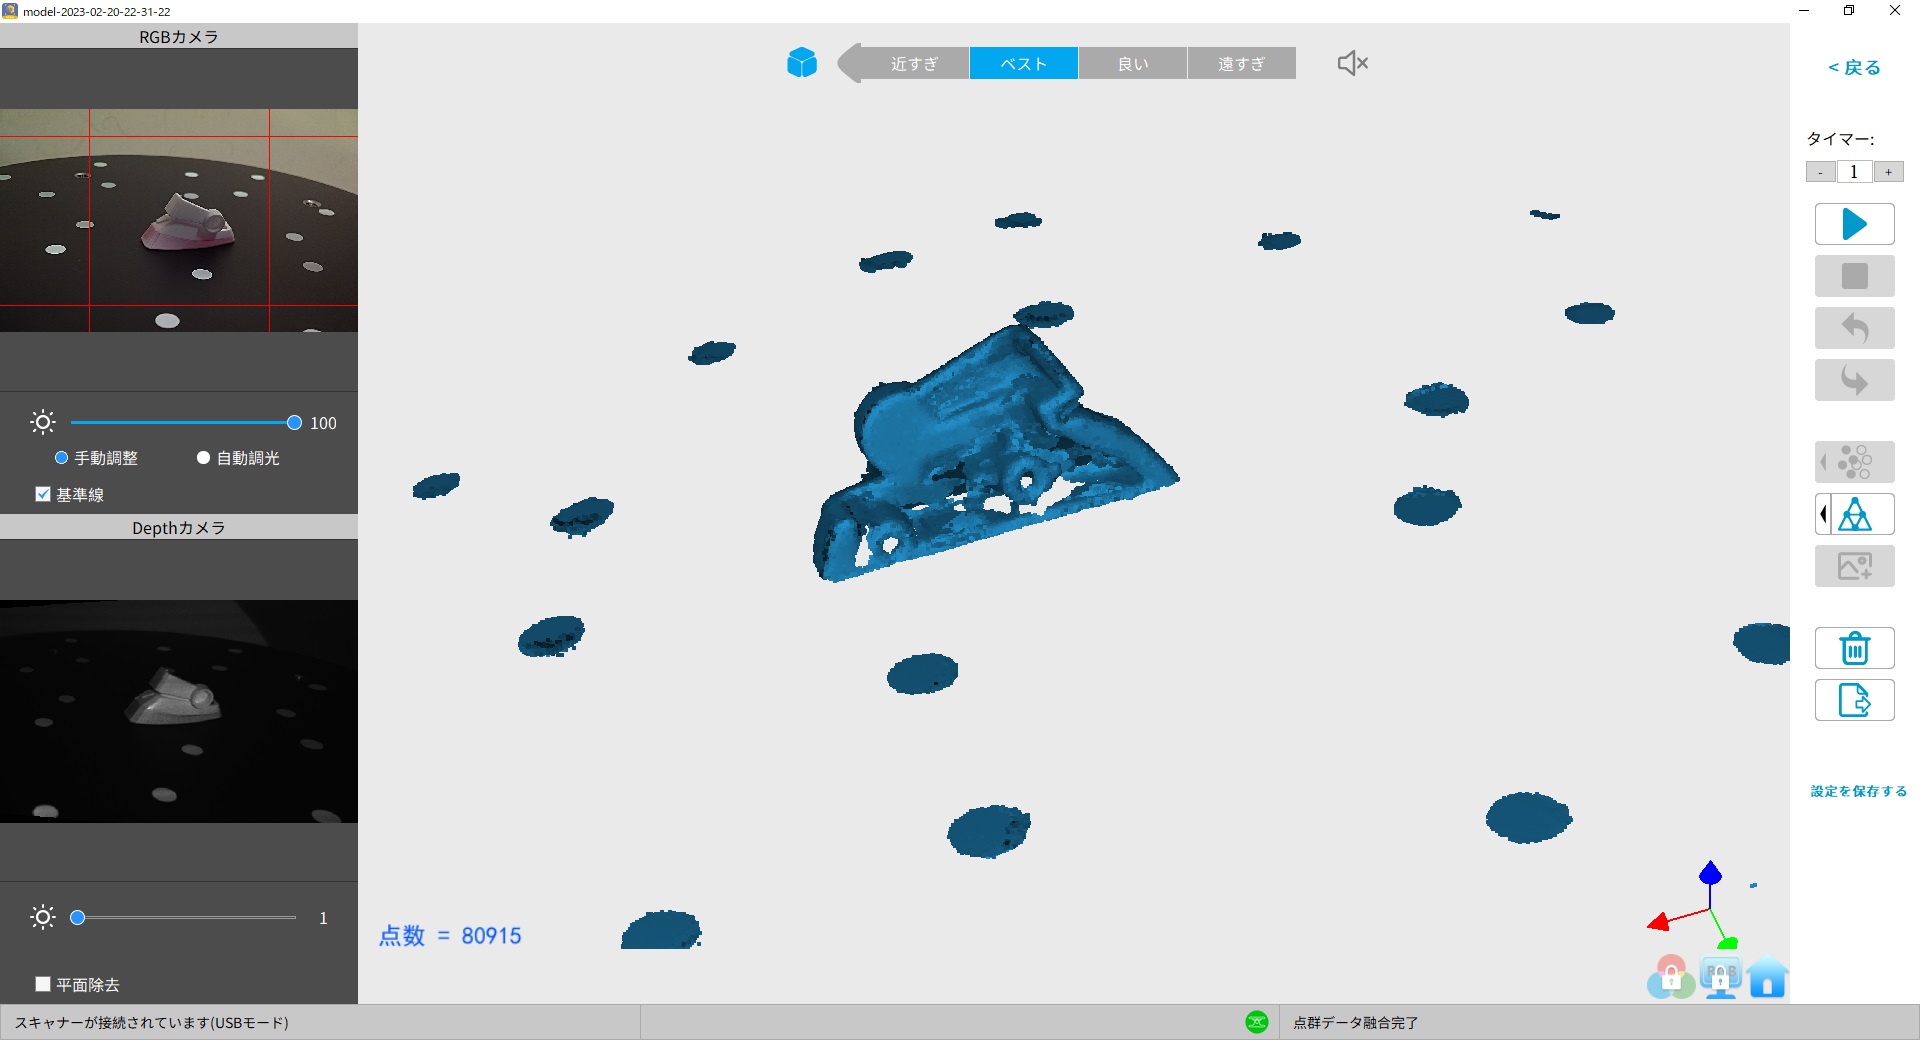Select the 遠すぎ distance segment
The height and width of the screenshot is (1040, 1920).
(1241, 64)
